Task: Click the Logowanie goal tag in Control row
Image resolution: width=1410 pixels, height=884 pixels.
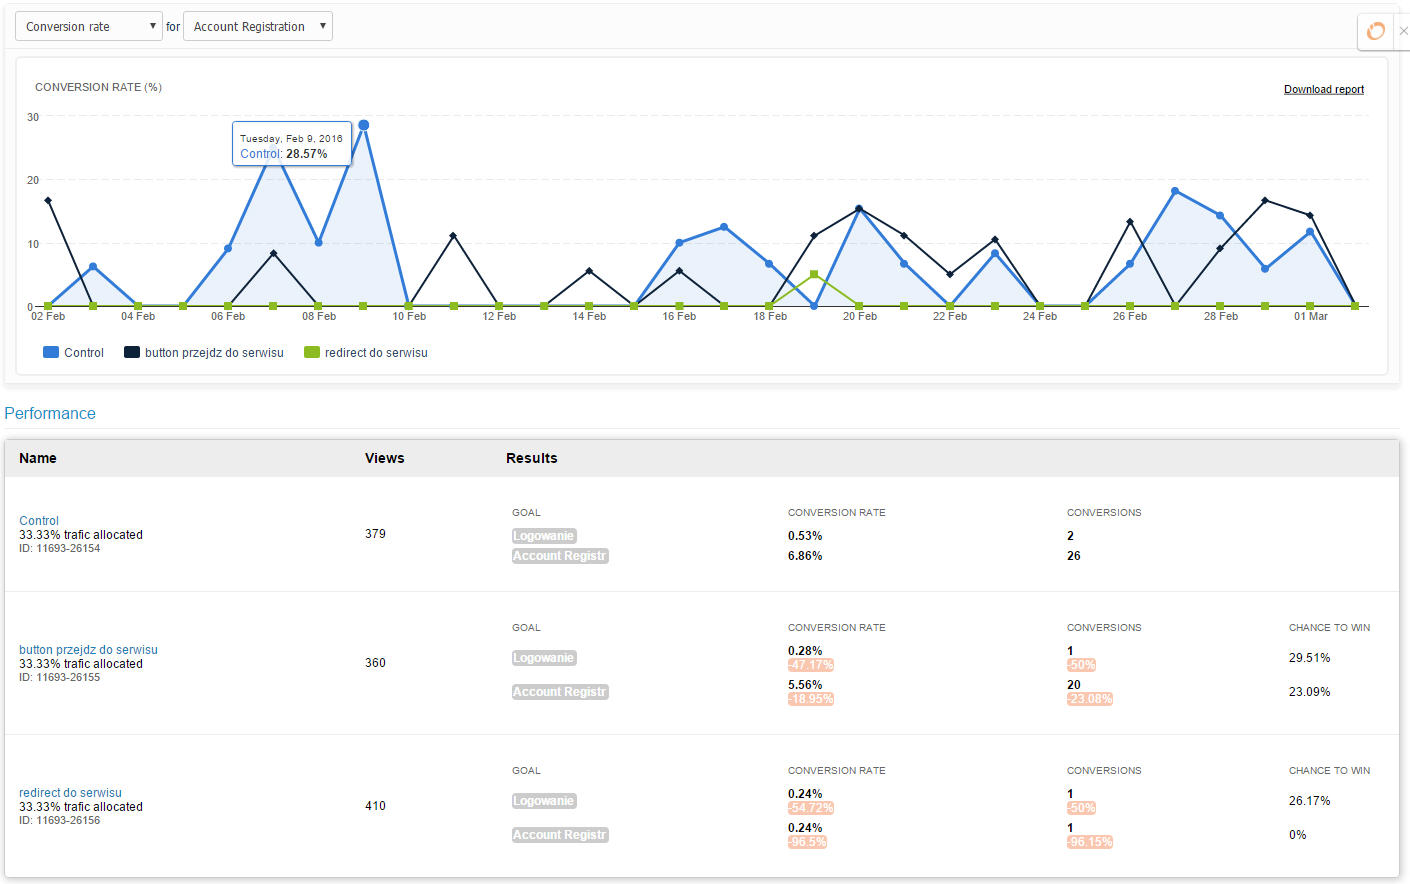Action: 544,536
